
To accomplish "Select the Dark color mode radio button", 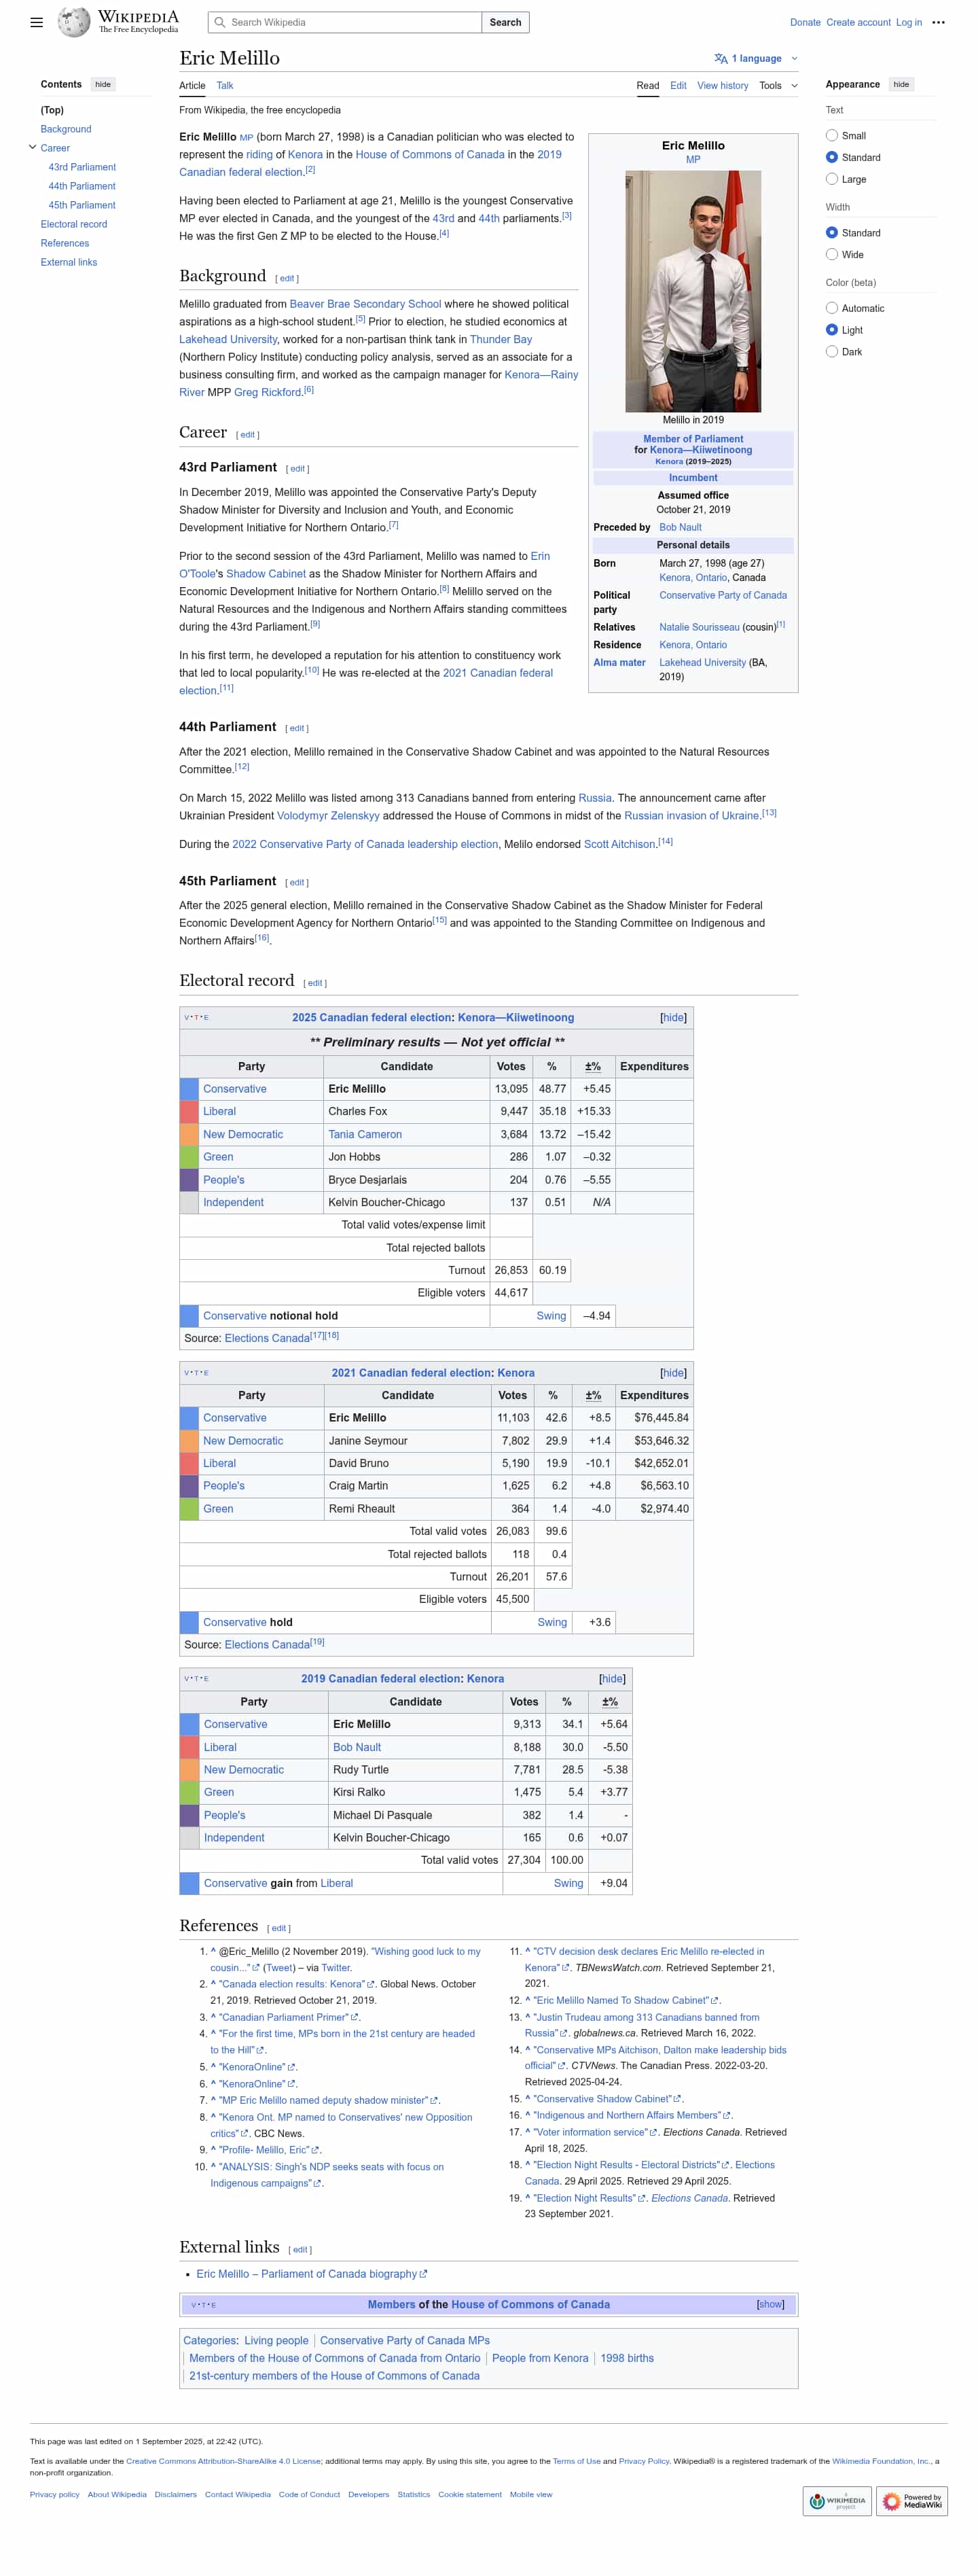I will pos(831,352).
